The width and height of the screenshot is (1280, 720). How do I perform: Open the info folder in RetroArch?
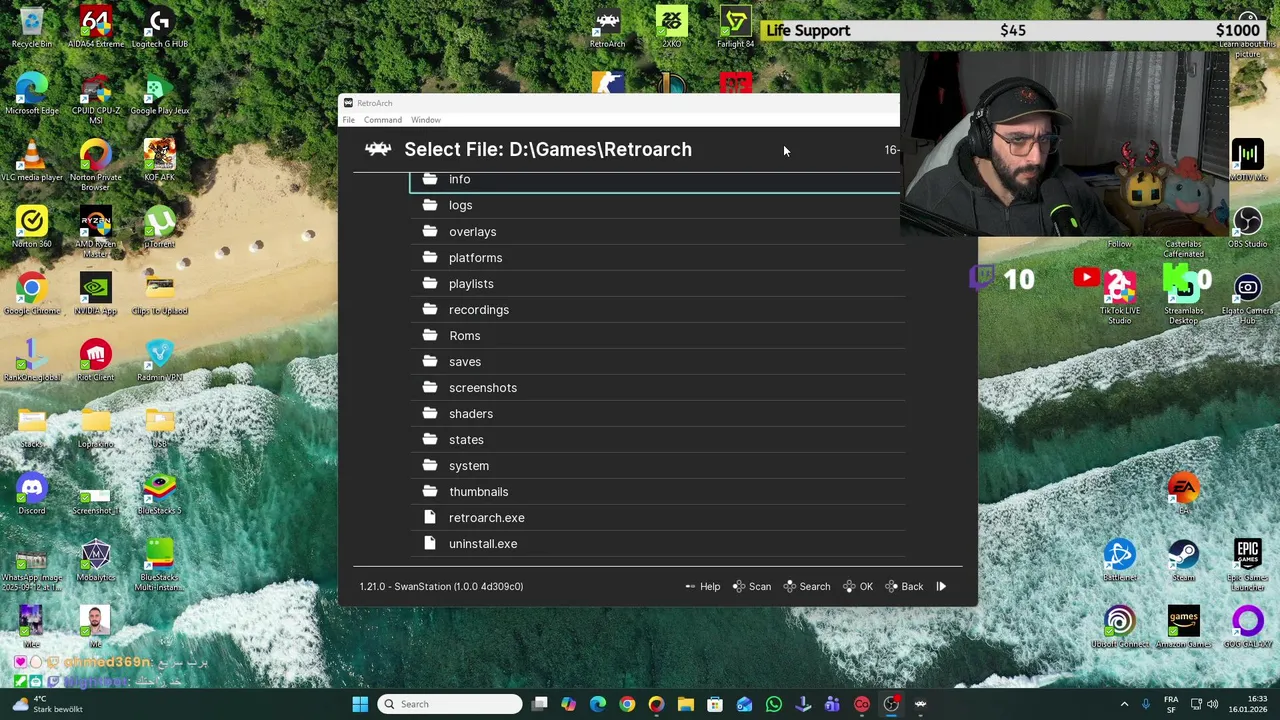(655, 179)
